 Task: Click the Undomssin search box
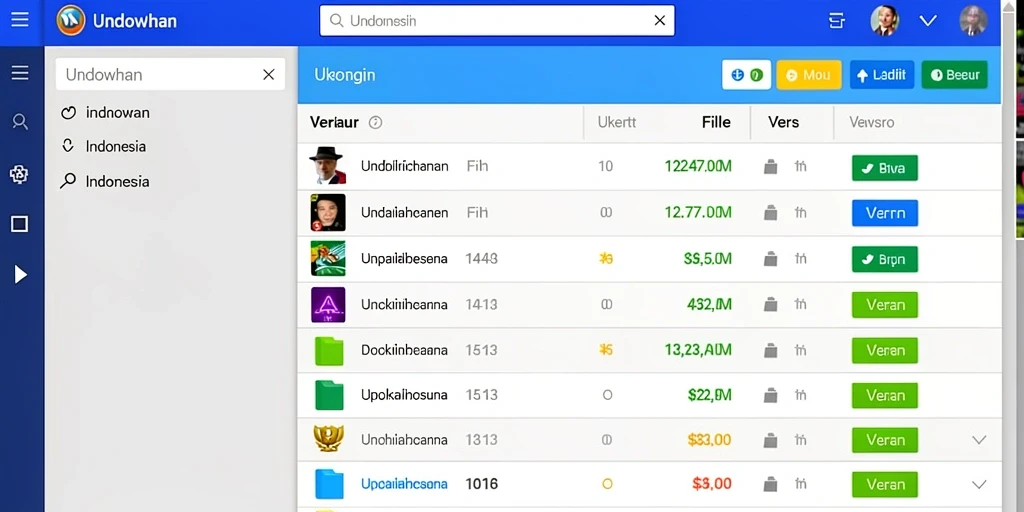[496, 20]
